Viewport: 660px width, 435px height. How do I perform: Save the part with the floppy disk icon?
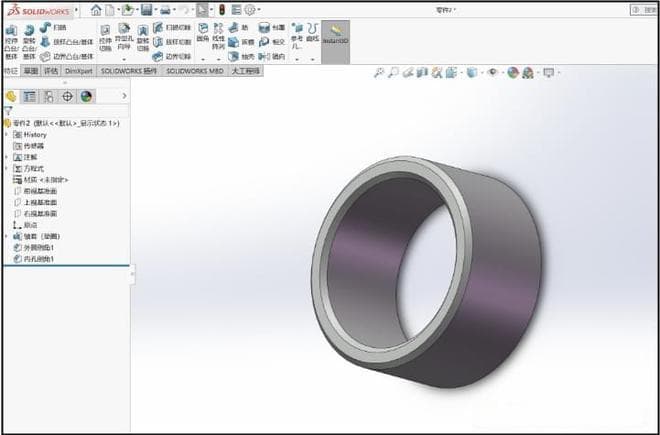tap(146, 10)
